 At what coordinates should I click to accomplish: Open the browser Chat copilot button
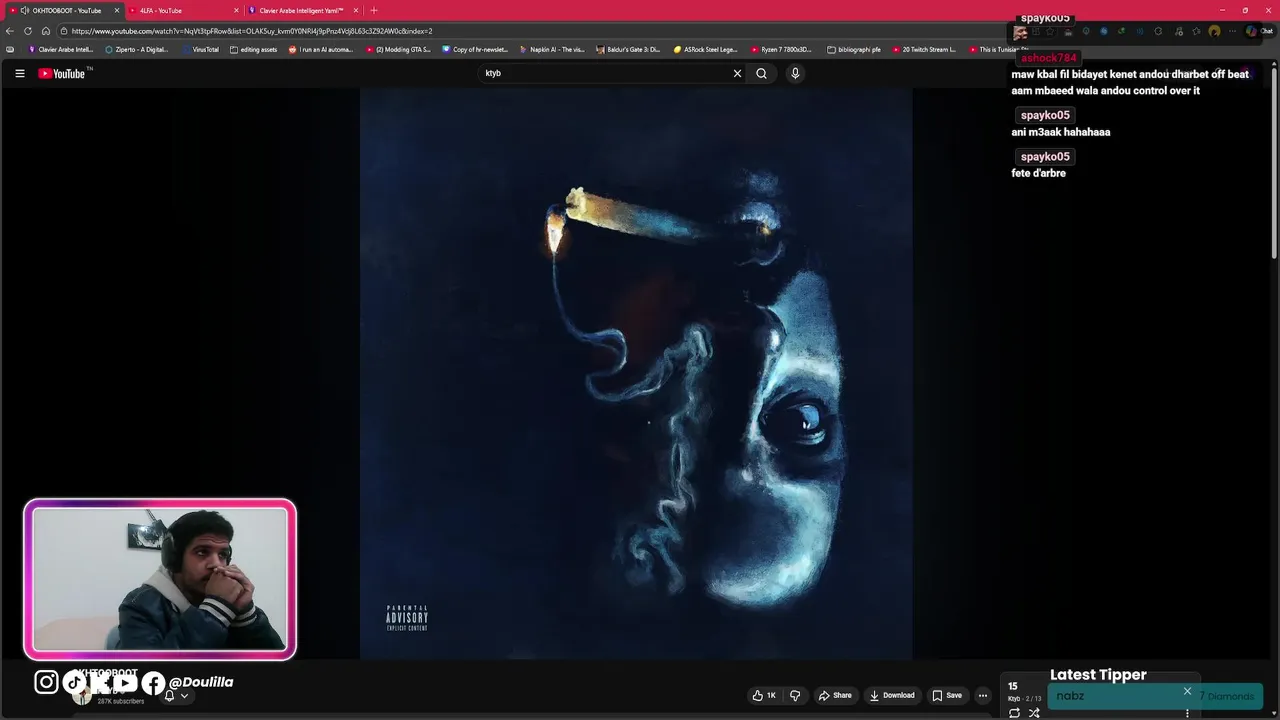[x=1259, y=31]
